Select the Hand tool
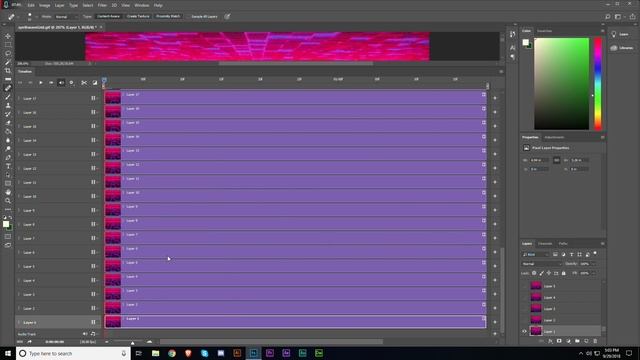 (x=8, y=192)
